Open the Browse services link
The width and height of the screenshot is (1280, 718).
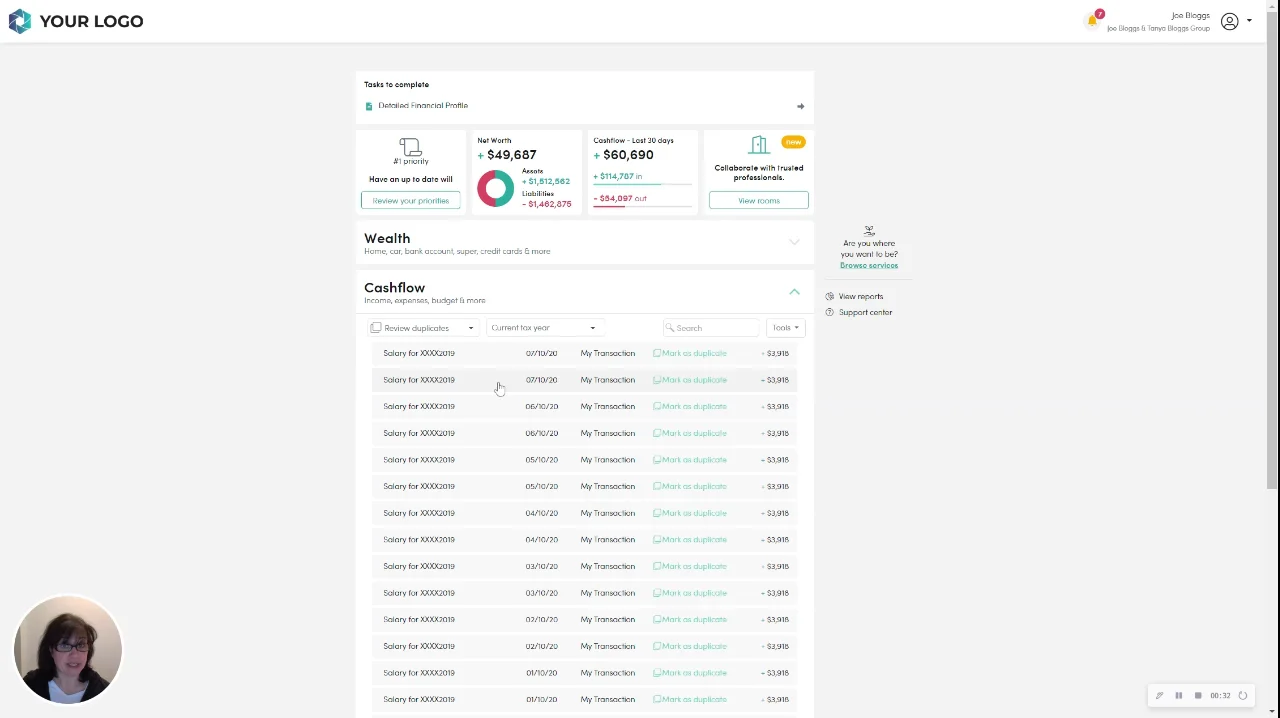tap(869, 265)
